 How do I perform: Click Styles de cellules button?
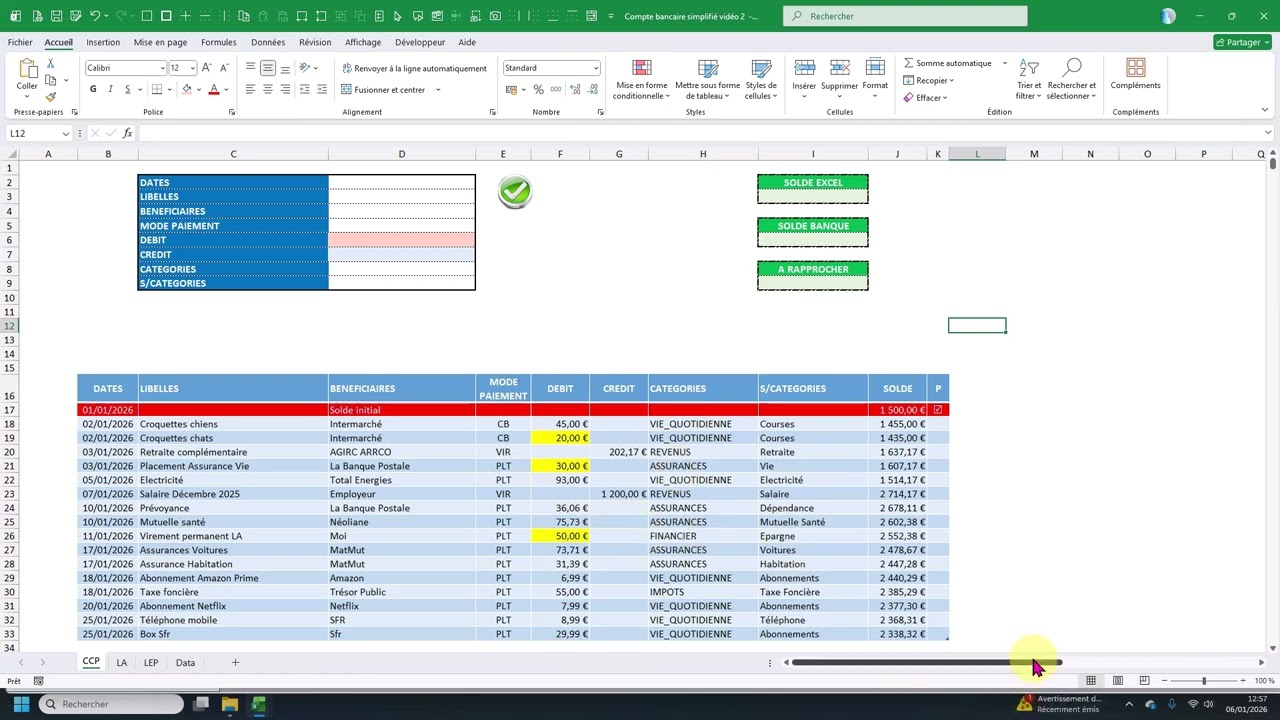pos(761,79)
